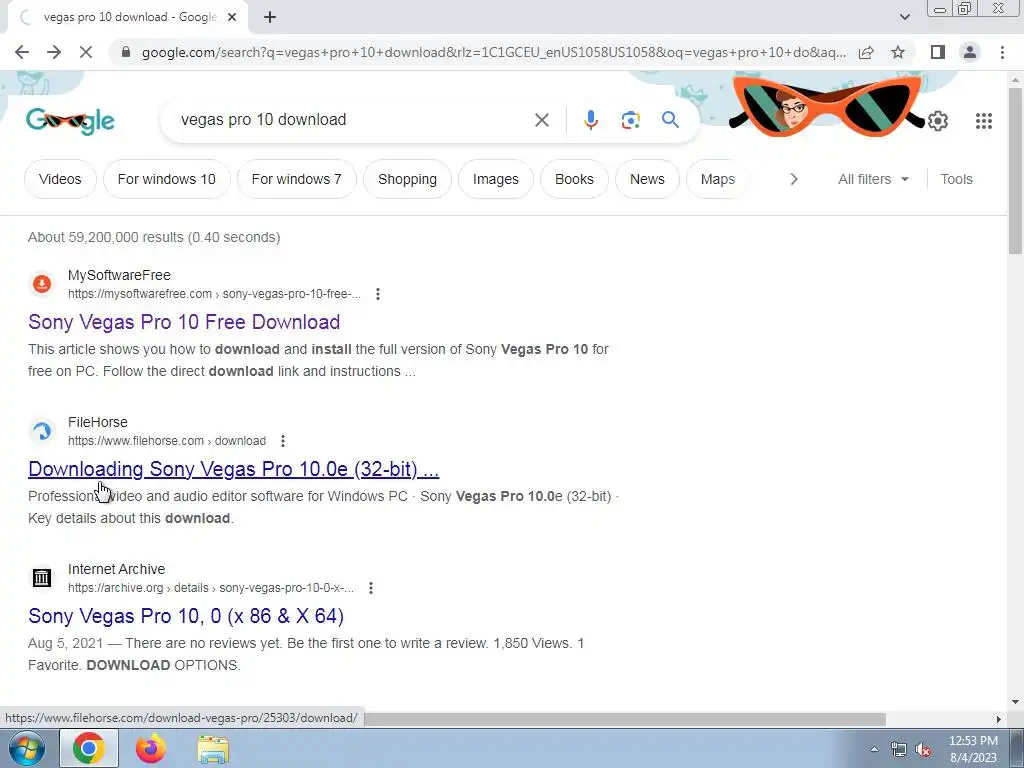Open the tab search dropdown arrow
Screen dimensions: 1024x768
pyautogui.click(x=904, y=17)
